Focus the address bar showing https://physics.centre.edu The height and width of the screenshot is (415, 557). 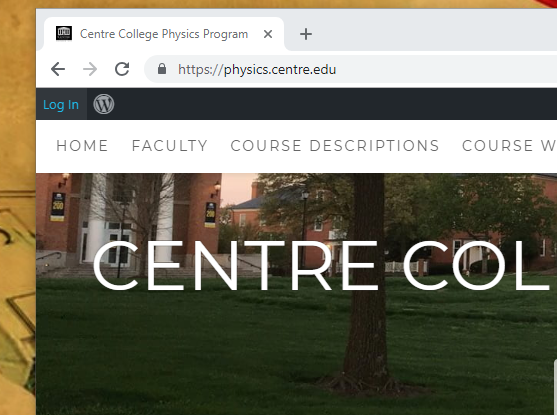pos(350,69)
